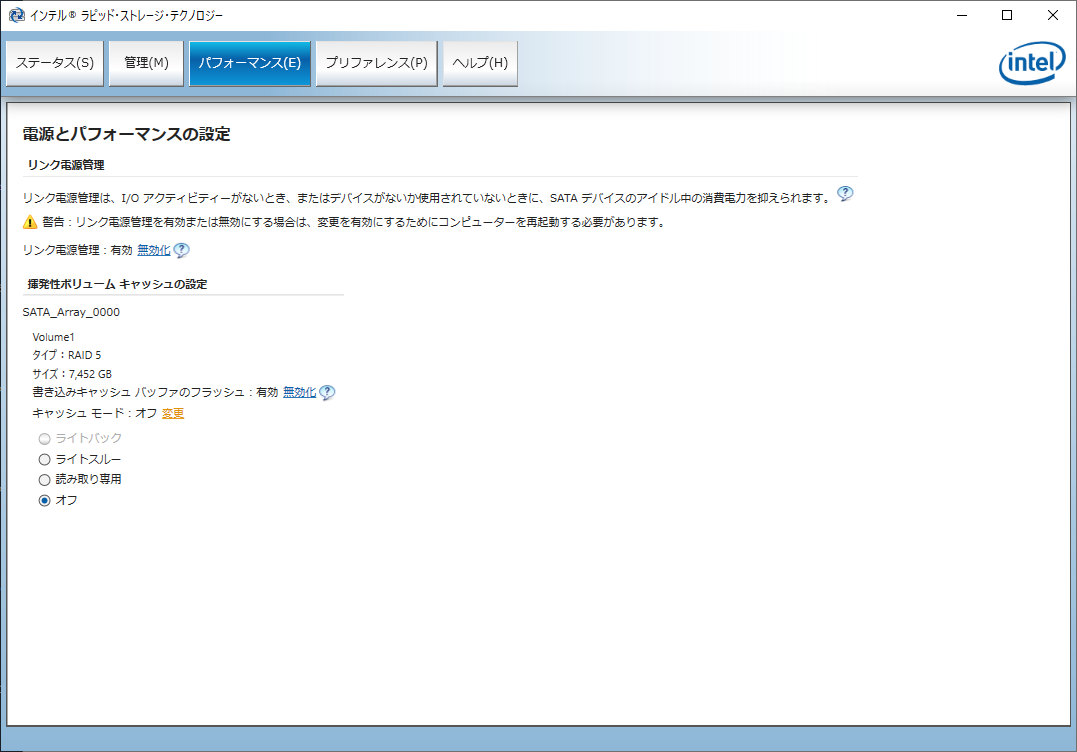Click the サイズ：7,452 GB text
1077x752 pixels.
(72, 374)
